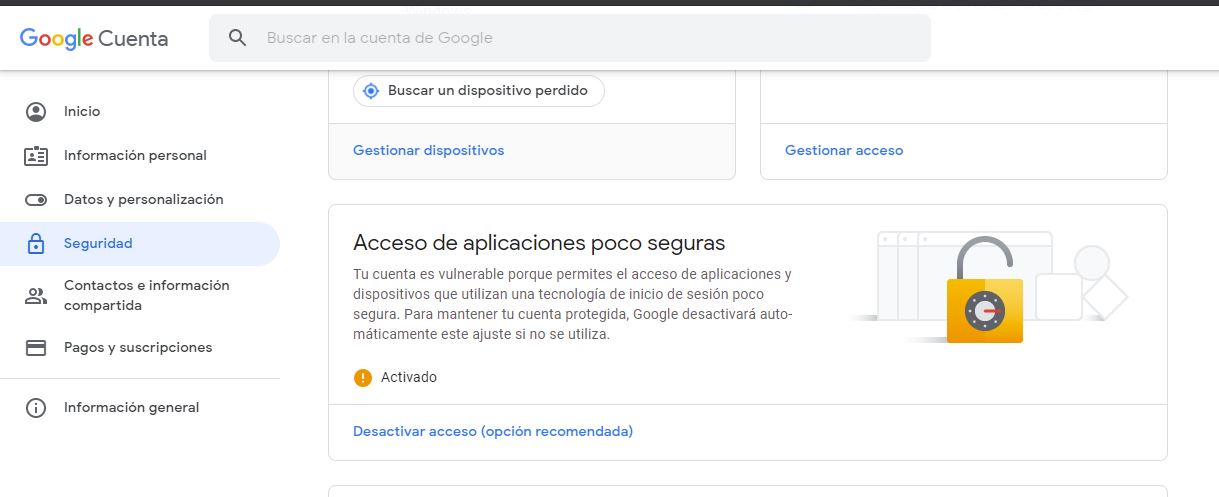The height and width of the screenshot is (497, 1219).
Task: Click the Inicio person icon in sidebar
Action: point(36,112)
